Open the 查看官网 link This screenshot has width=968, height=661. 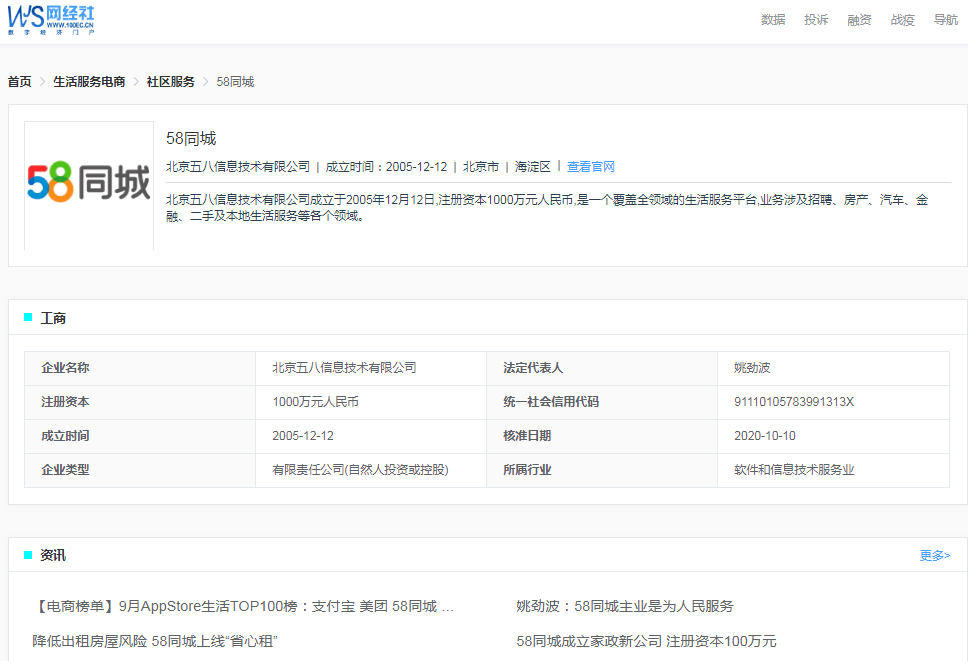591,167
